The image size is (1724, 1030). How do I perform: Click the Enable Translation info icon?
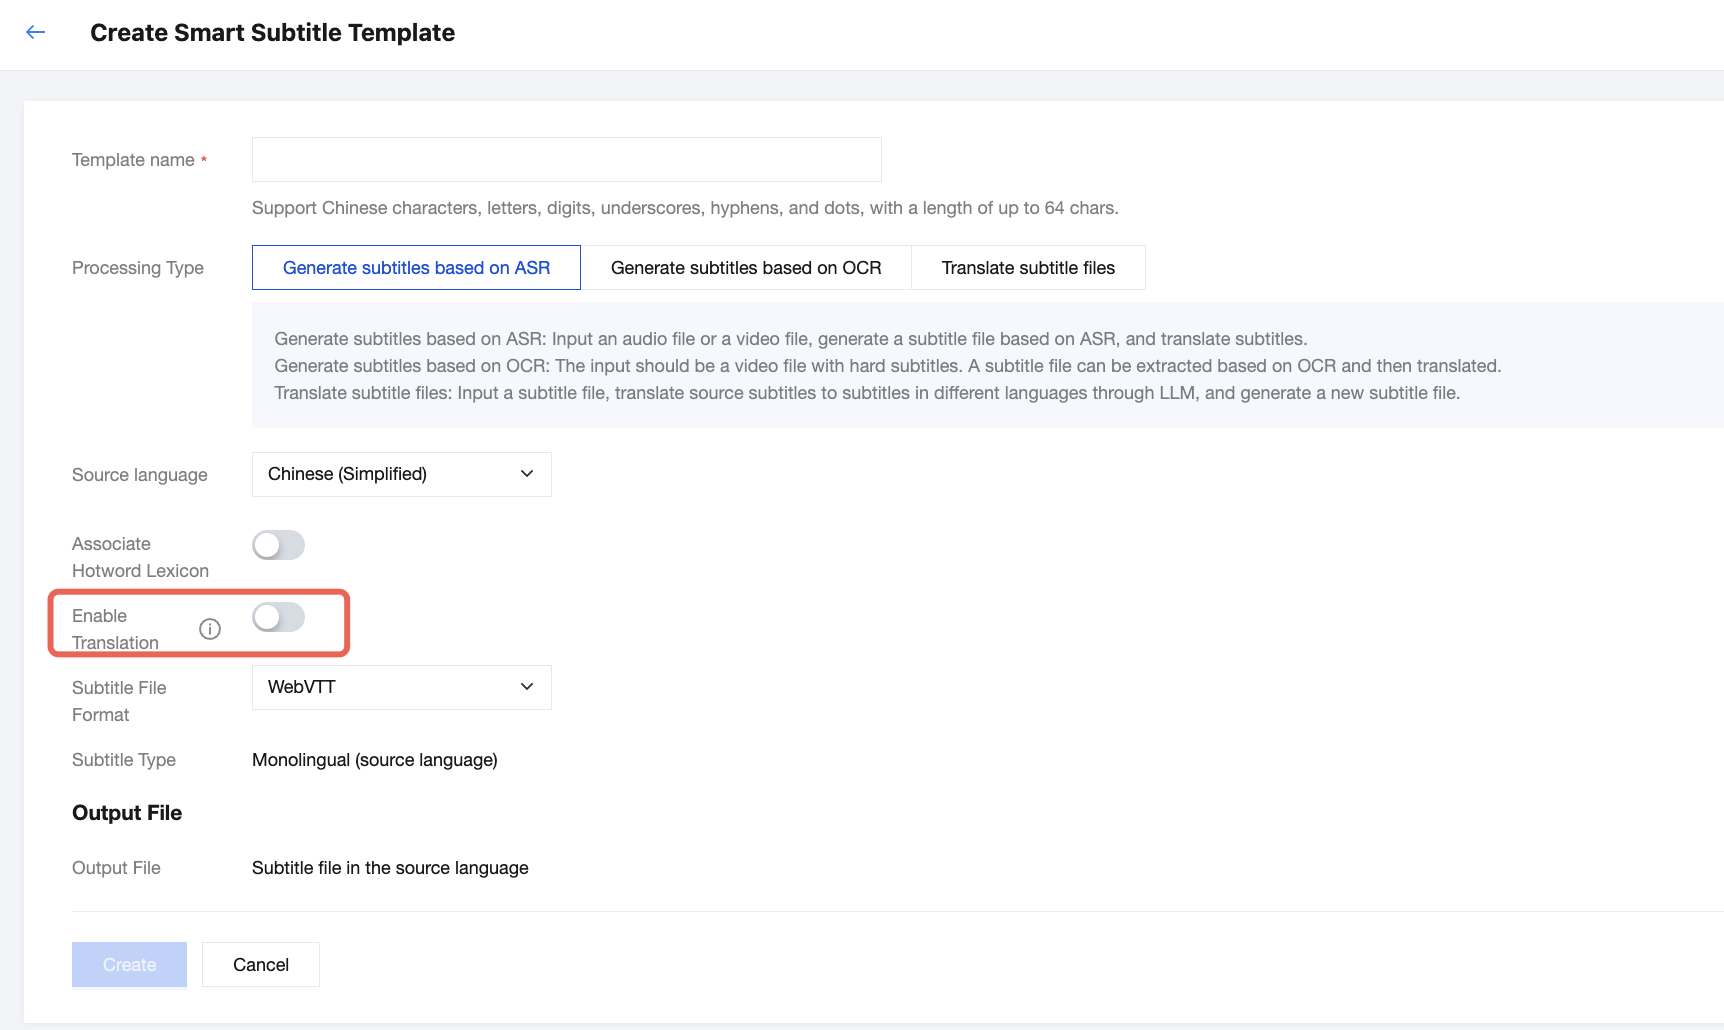point(210,629)
